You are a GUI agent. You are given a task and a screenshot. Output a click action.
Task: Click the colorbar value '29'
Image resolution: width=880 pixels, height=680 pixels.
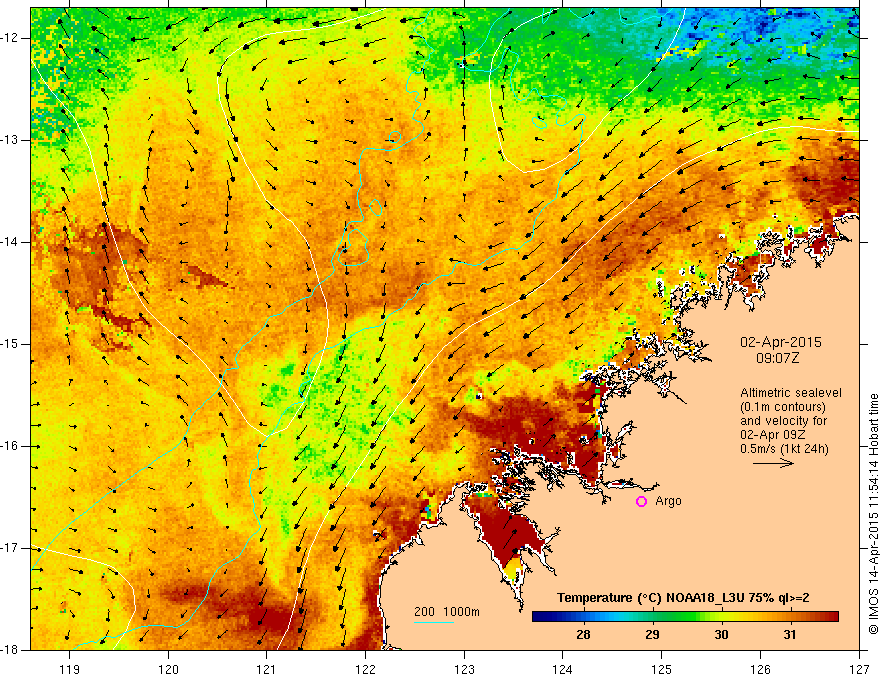tap(652, 635)
